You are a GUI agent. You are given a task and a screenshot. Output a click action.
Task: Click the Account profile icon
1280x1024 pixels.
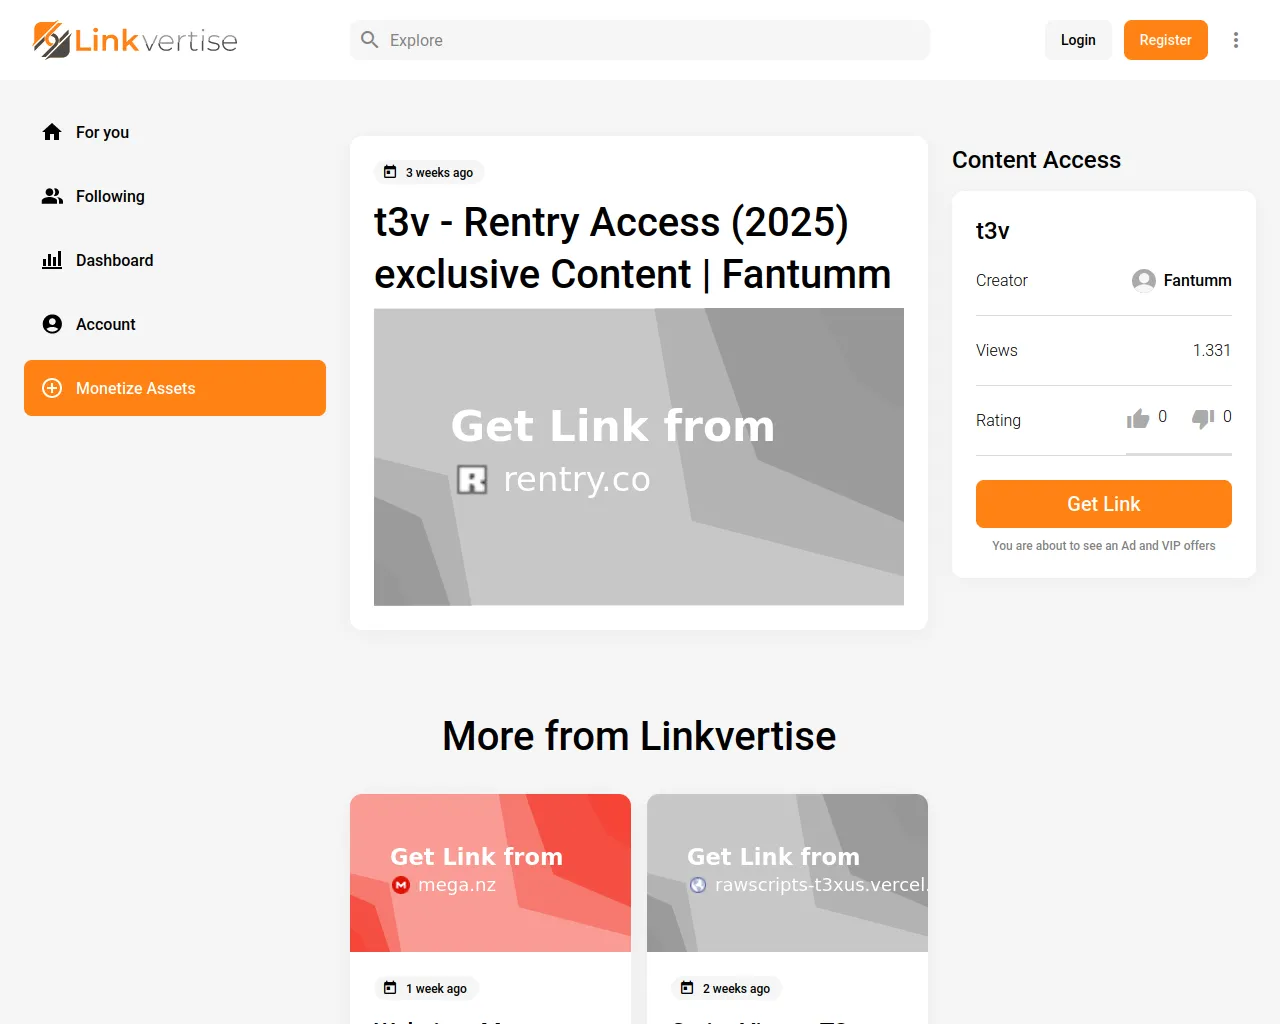[x=52, y=324]
